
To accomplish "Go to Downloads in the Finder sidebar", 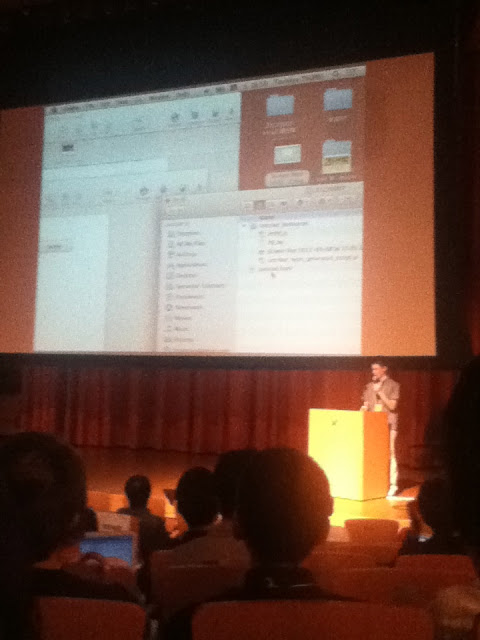I will click(185, 307).
